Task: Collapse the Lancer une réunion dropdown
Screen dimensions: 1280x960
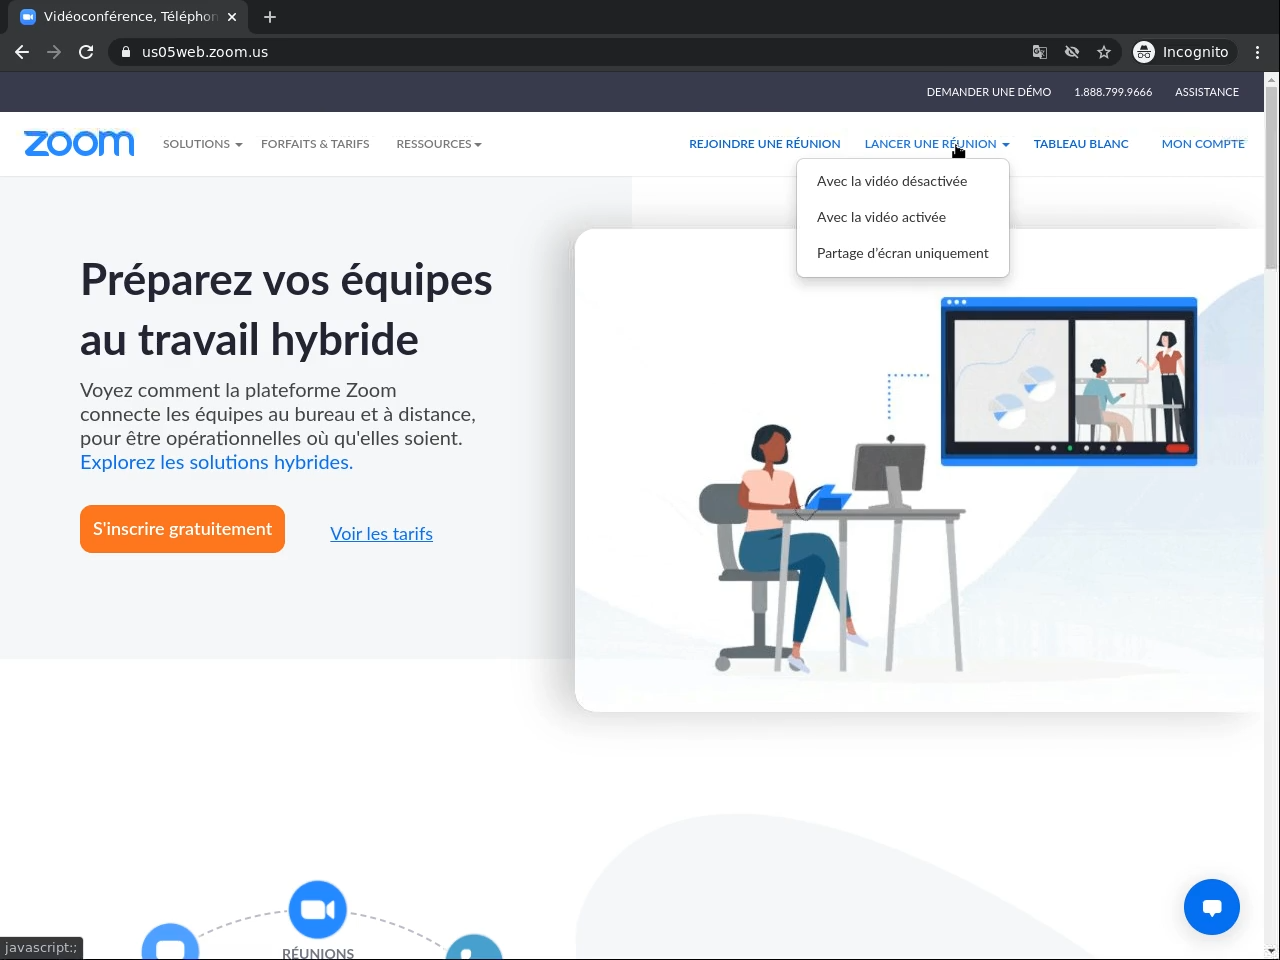Action: click(937, 144)
